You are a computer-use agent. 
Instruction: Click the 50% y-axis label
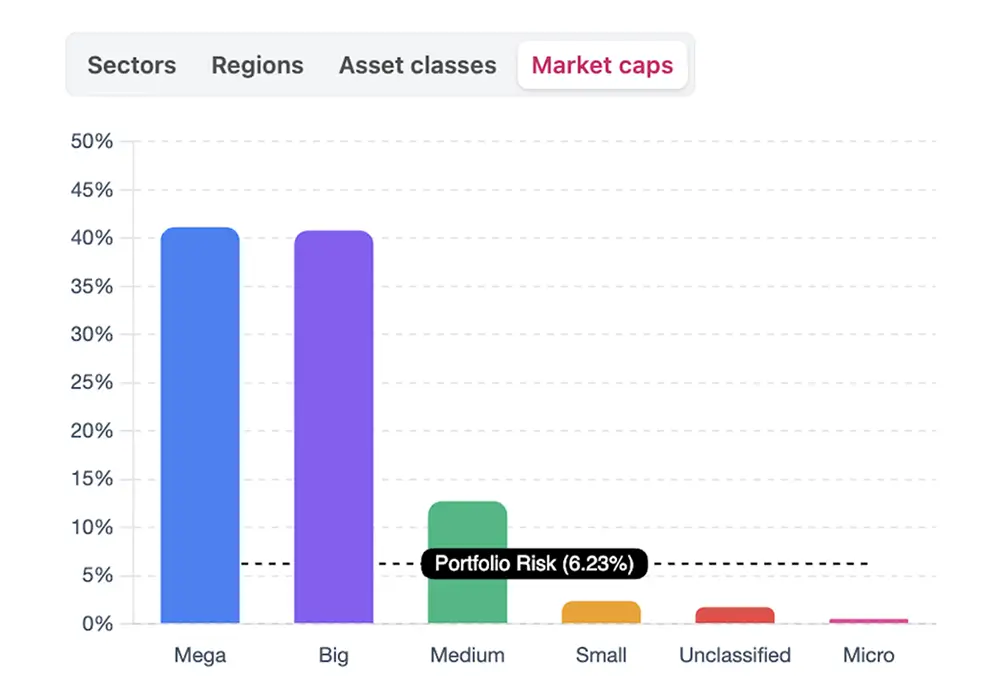point(89,141)
